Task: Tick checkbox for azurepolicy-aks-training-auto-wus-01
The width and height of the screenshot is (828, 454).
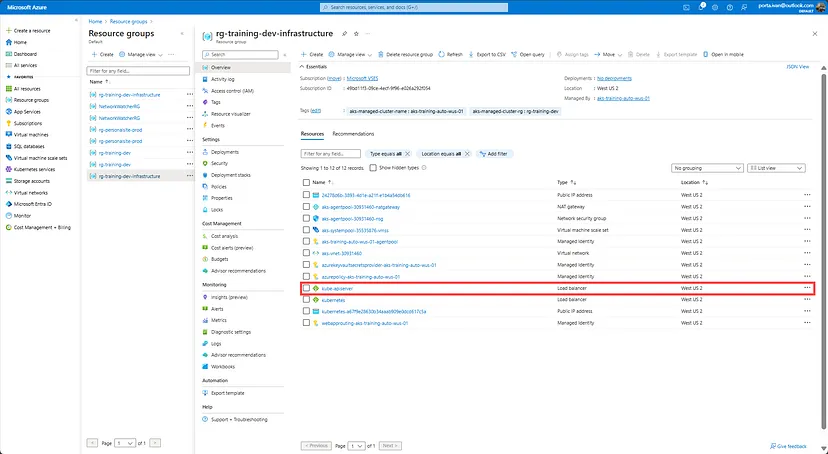Action: (x=306, y=277)
